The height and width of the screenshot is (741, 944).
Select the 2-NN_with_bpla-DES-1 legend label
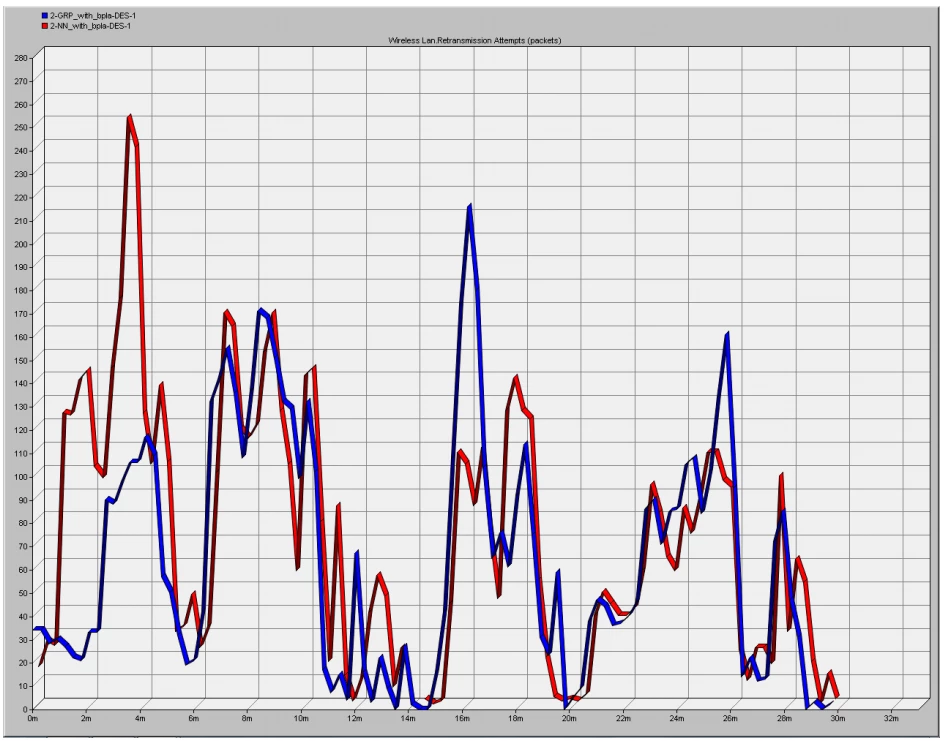click(x=89, y=26)
